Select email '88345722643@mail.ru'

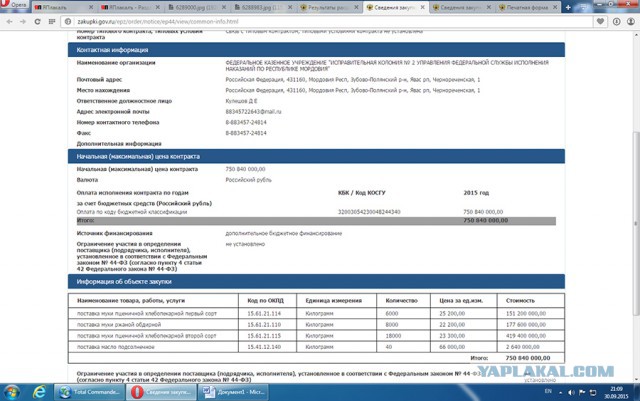253,111
